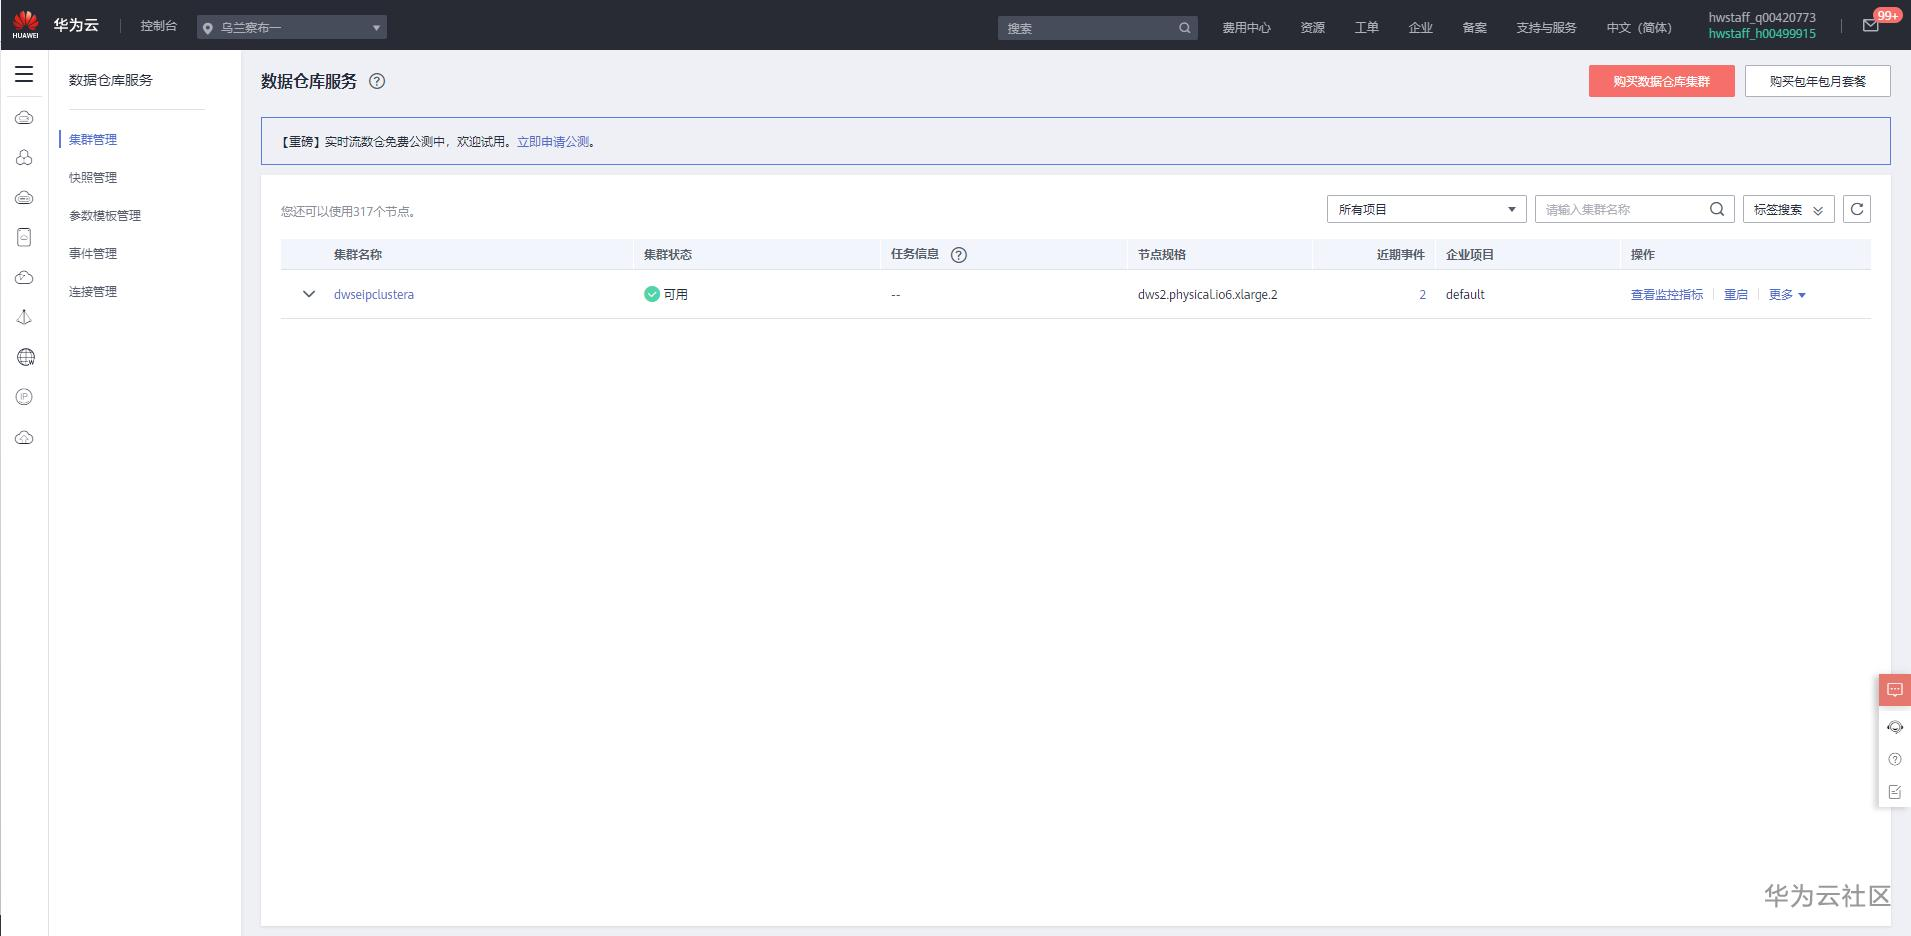Screen dimensions: 1911x936
Task: Open the dwseipclustera cluster link
Action: pos(374,295)
